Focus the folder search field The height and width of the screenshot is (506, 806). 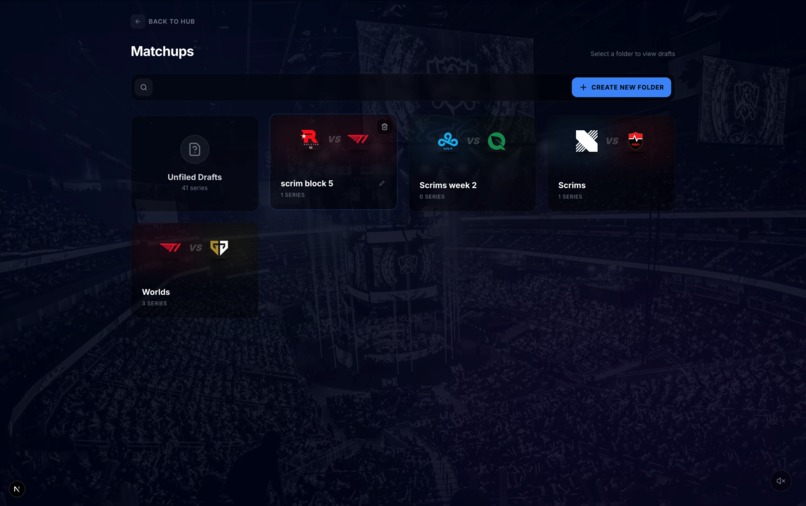[x=361, y=87]
